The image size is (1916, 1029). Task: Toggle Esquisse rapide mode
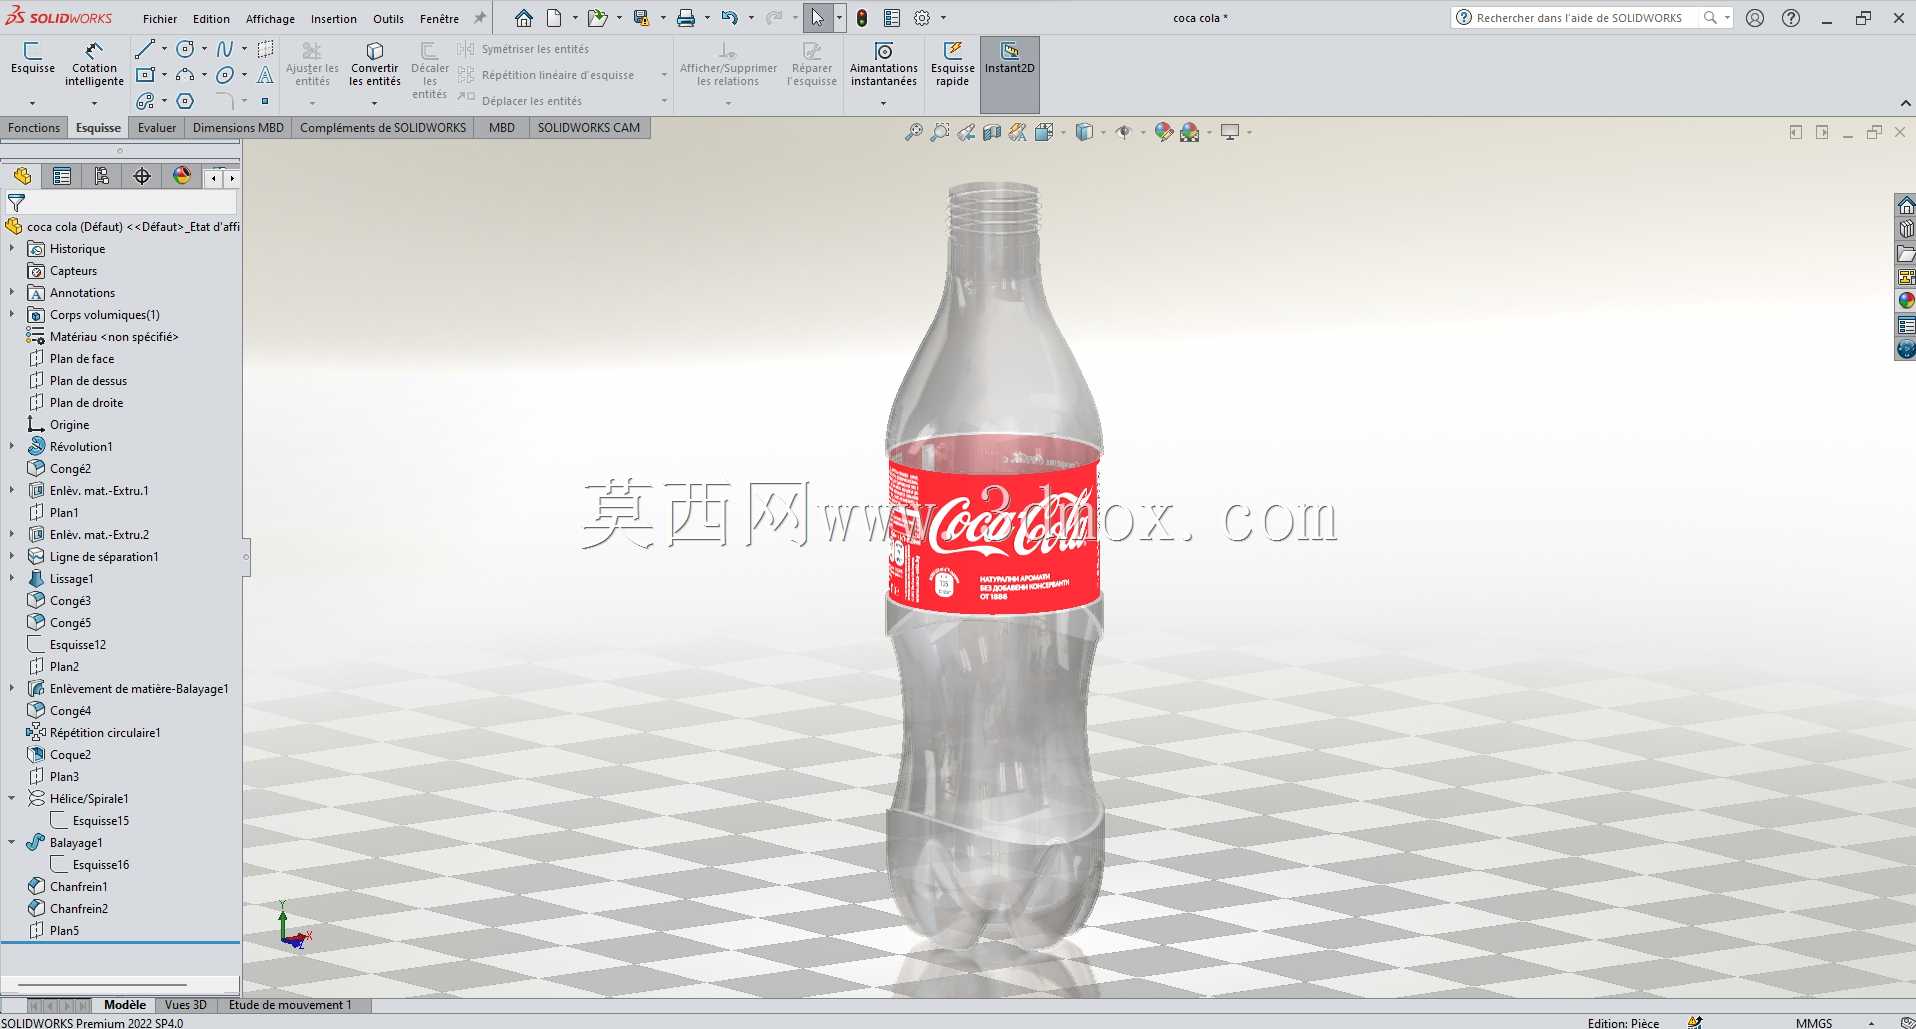pyautogui.click(x=952, y=65)
